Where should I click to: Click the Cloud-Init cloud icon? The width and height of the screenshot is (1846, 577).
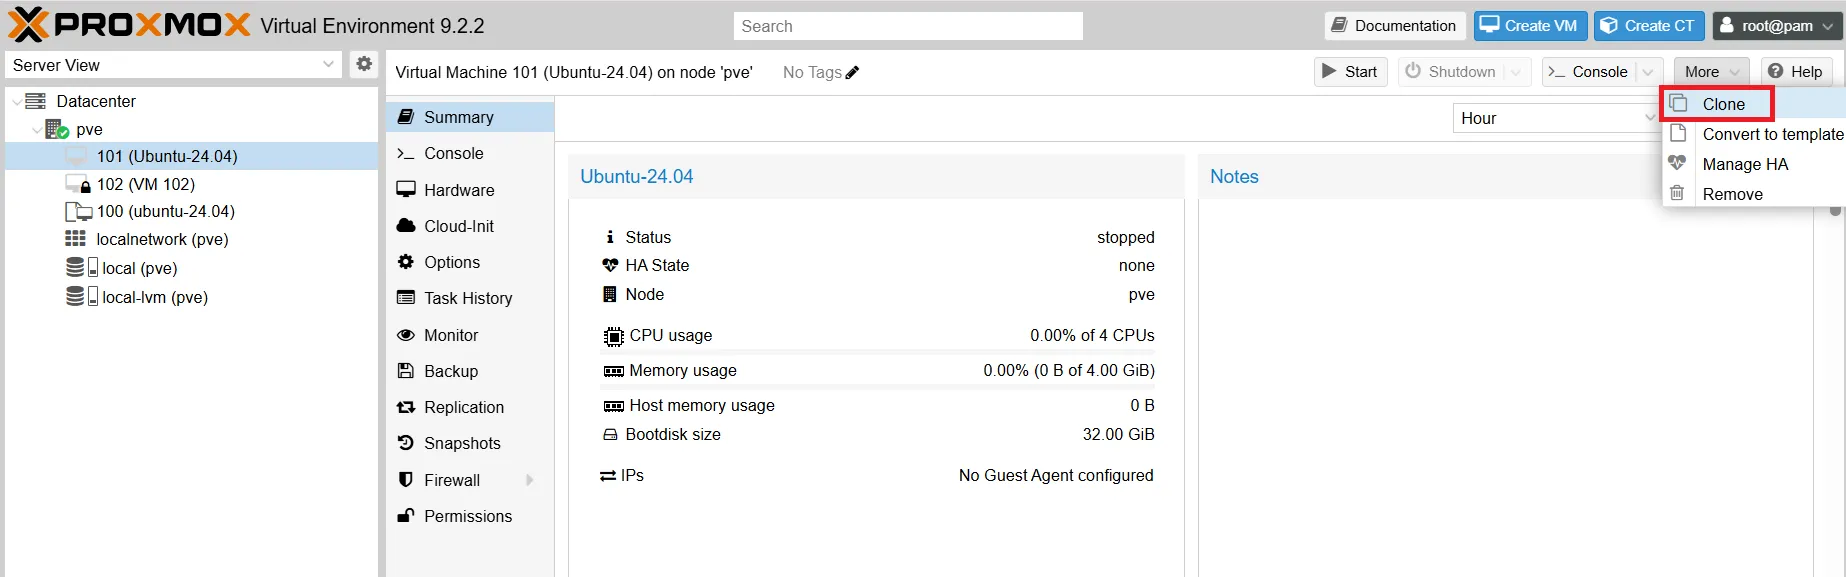pos(406,225)
